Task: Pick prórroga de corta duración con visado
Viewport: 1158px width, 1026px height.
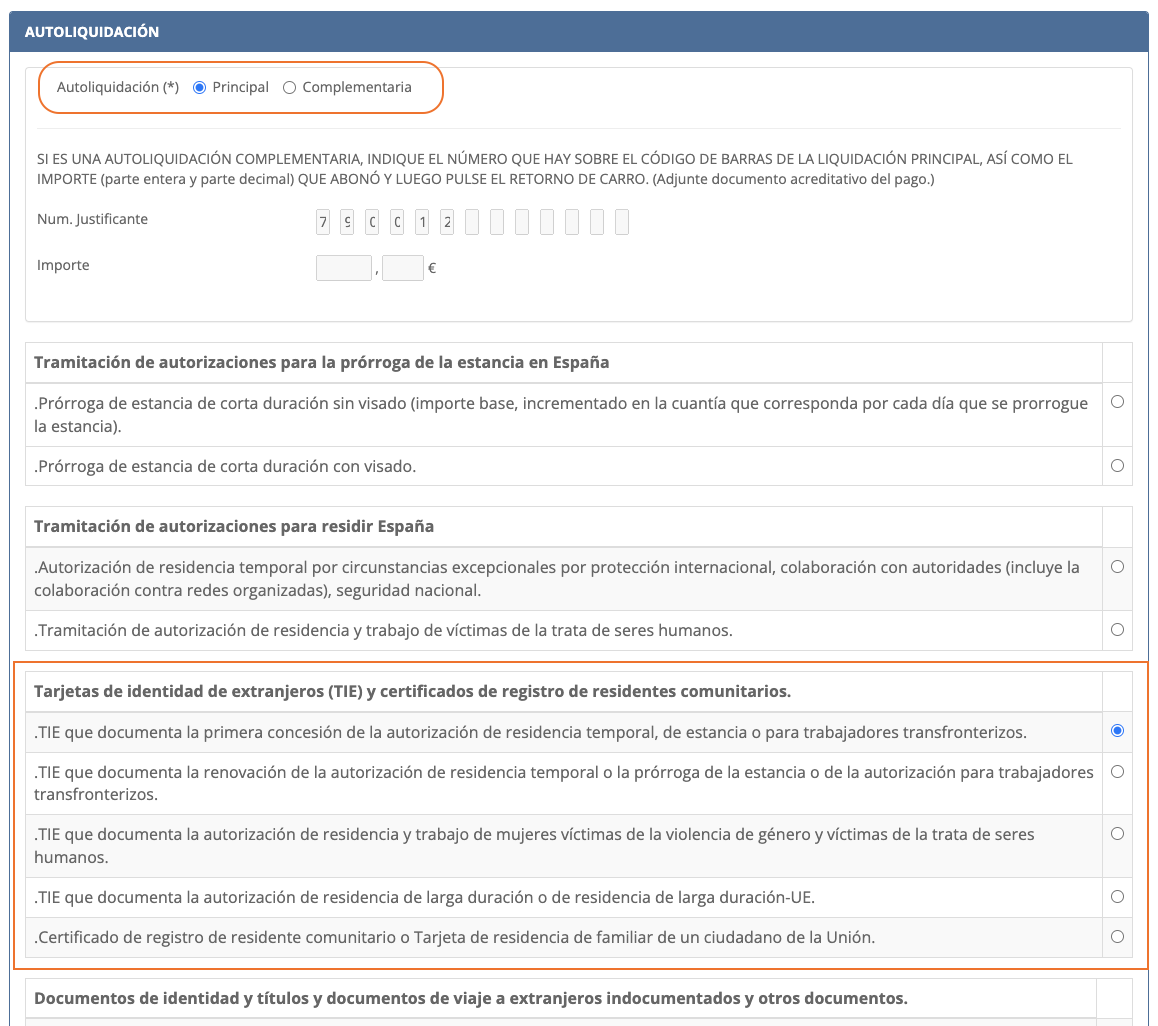Action: tap(1117, 466)
